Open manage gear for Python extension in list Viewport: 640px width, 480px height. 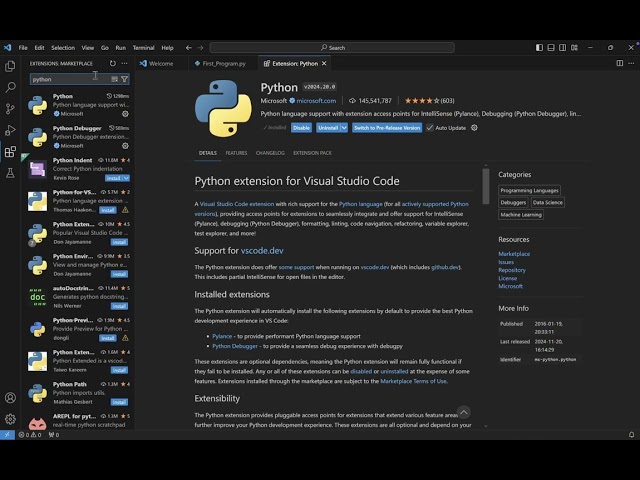click(125, 114)
